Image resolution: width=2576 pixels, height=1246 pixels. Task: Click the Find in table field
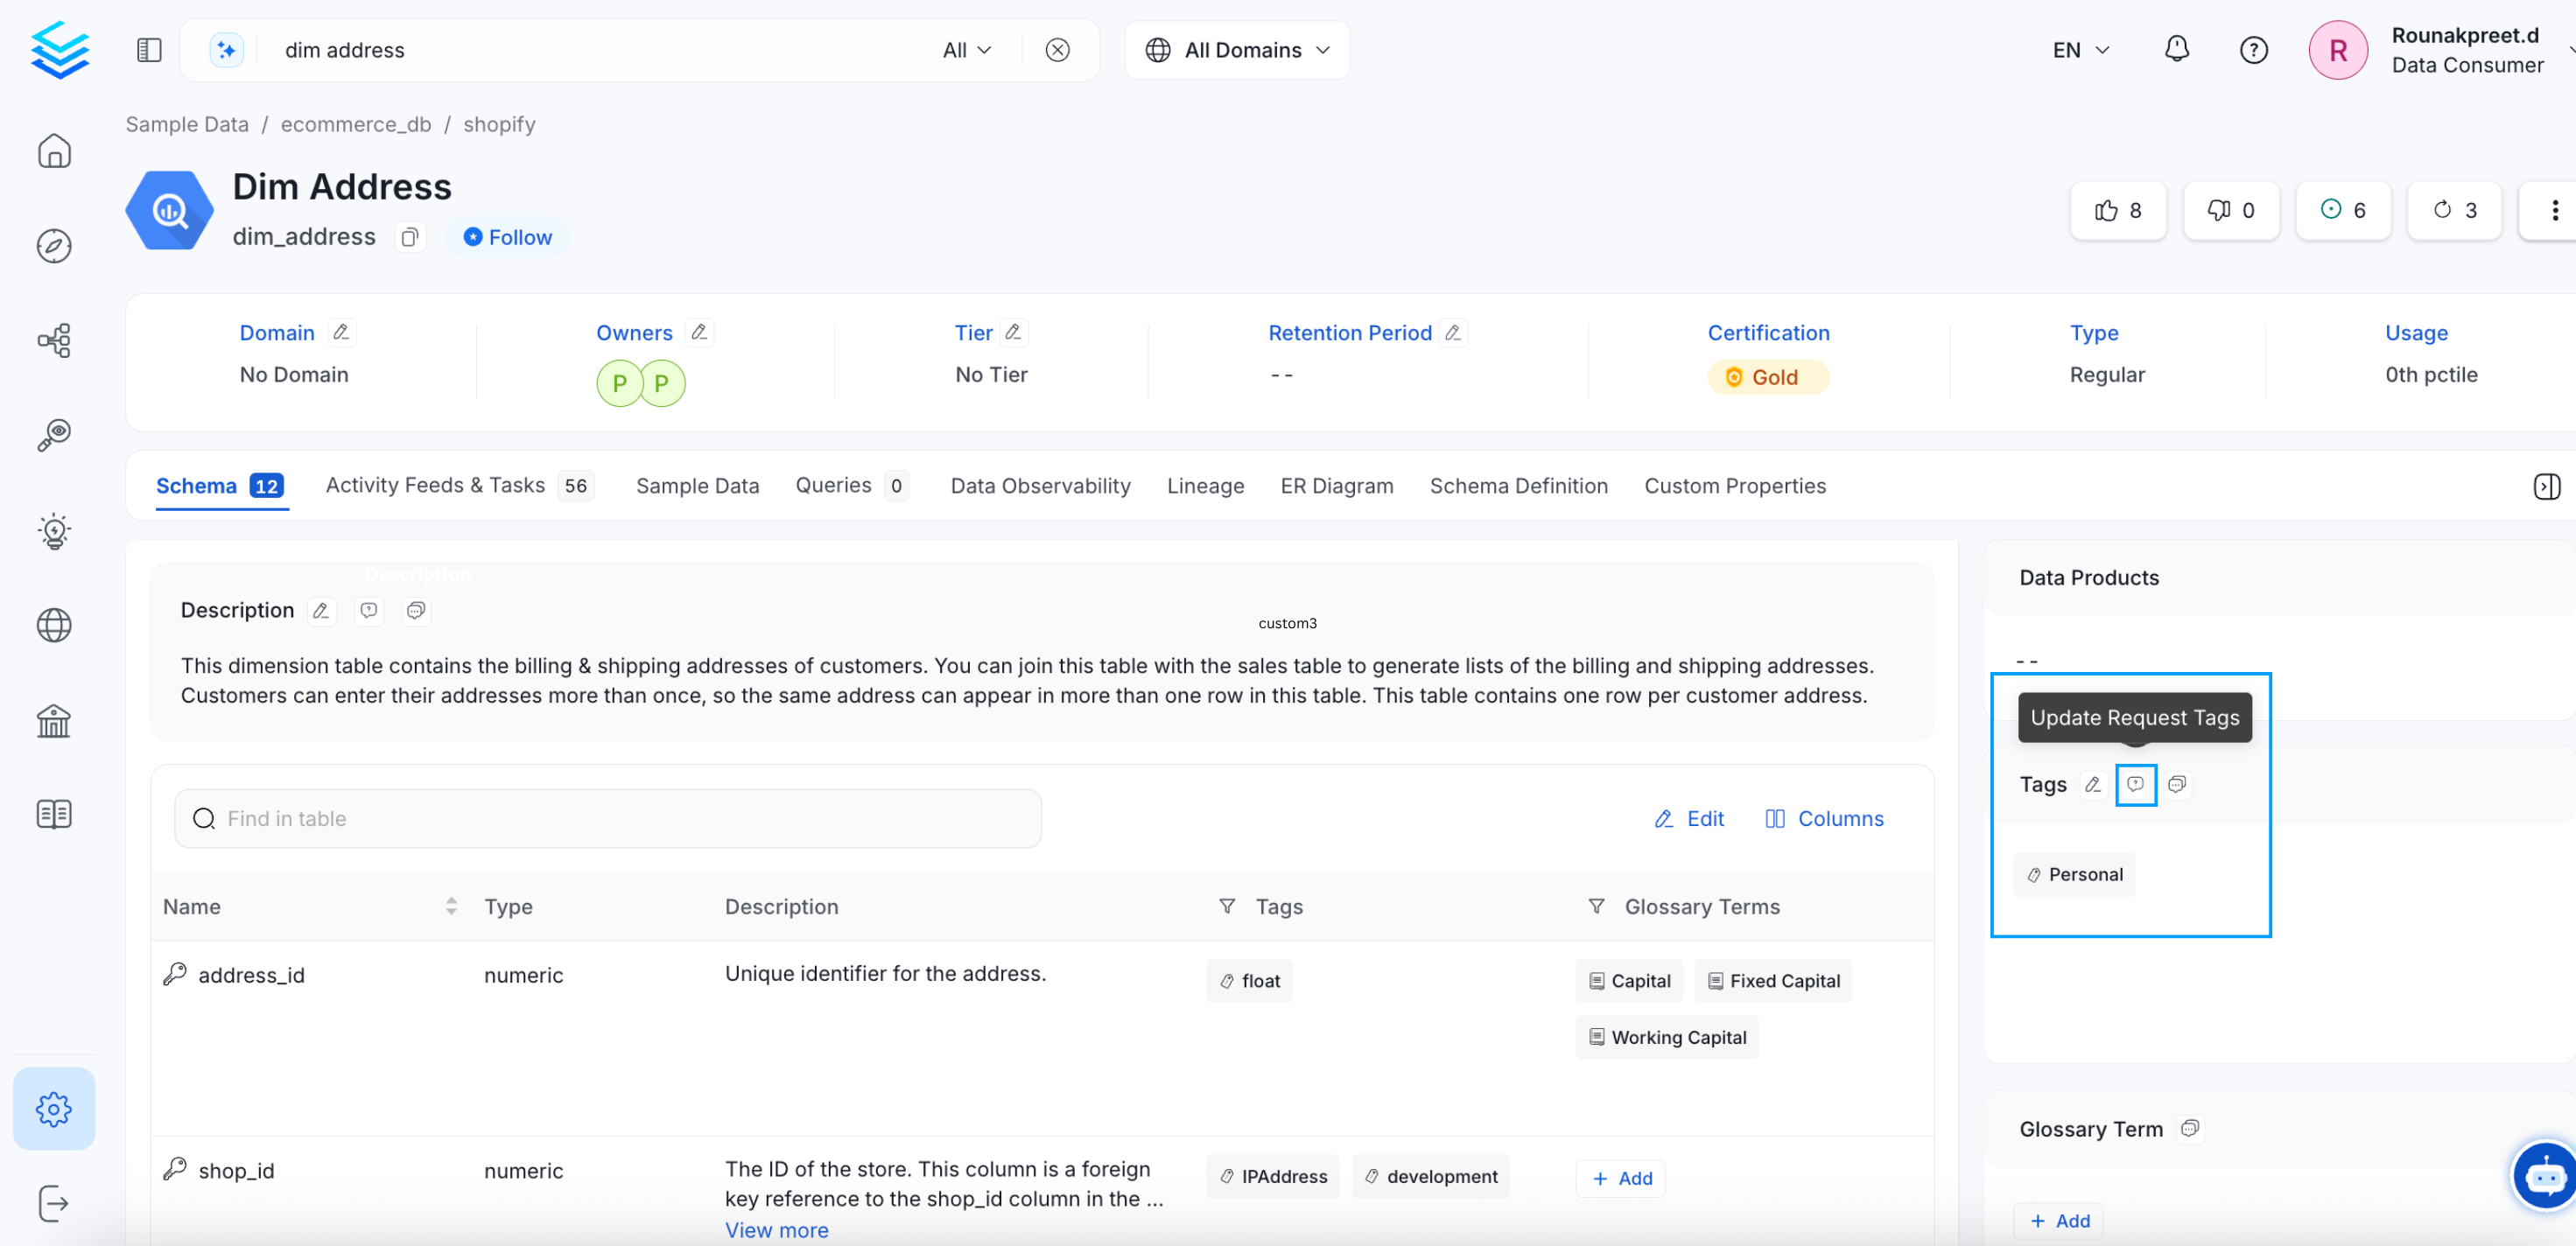coord(608,818)
